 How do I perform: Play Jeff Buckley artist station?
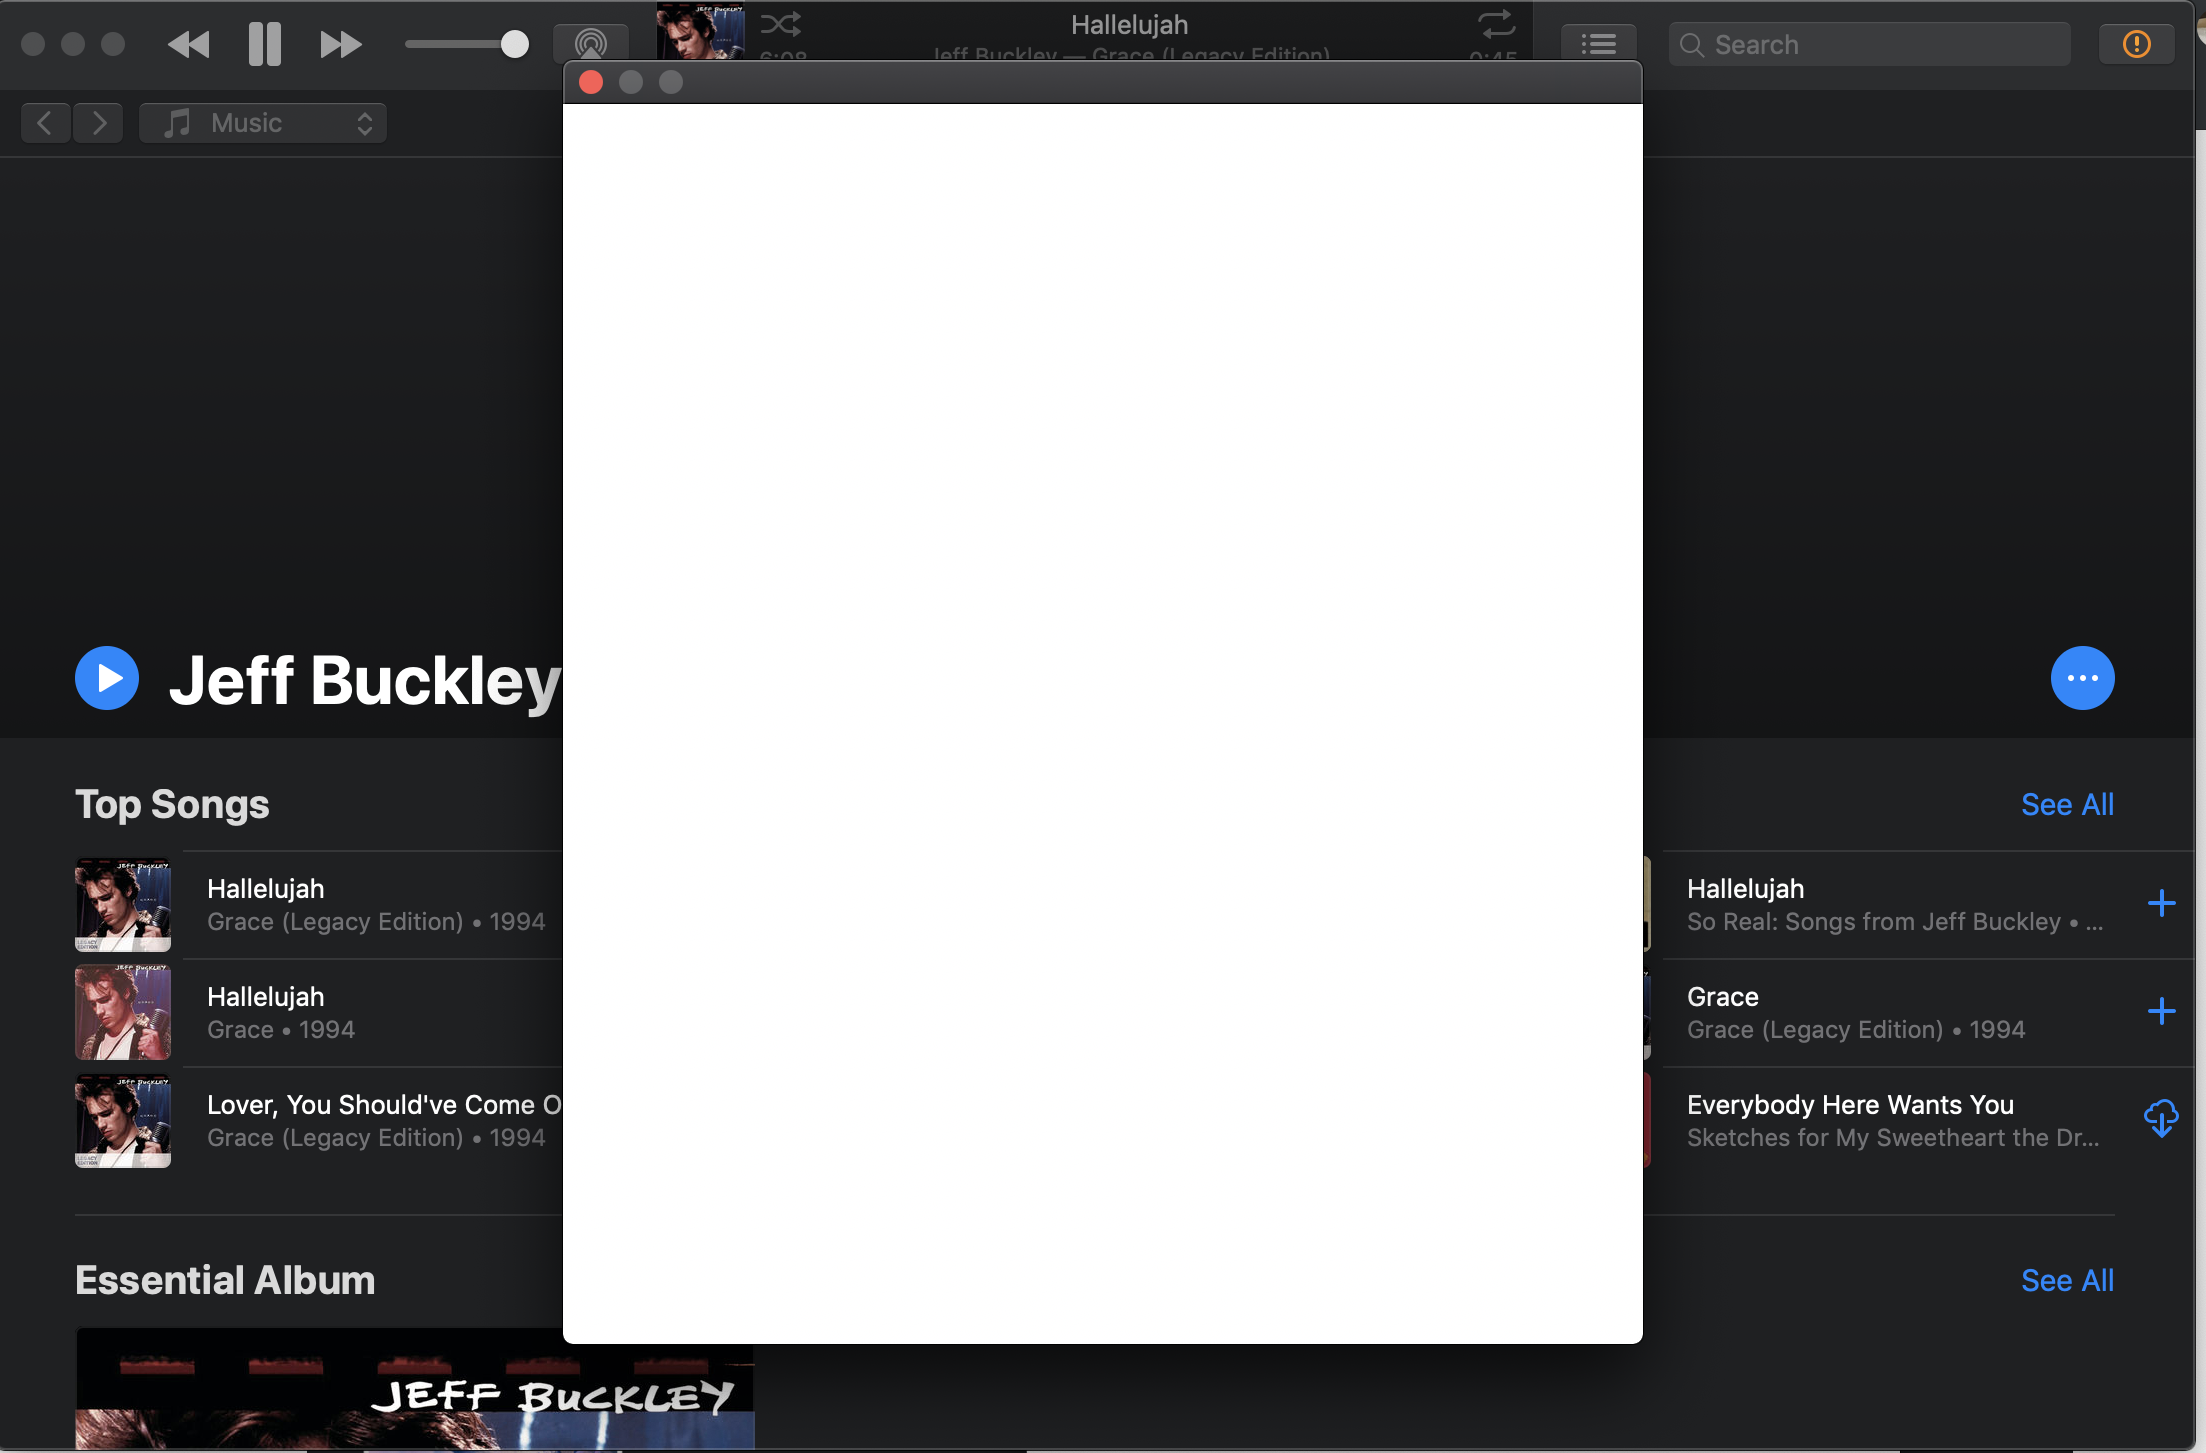coord(107,679)
